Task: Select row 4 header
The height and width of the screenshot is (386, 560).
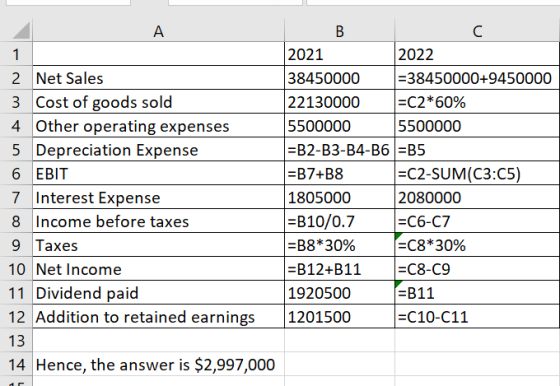Action: coord(16,126)
